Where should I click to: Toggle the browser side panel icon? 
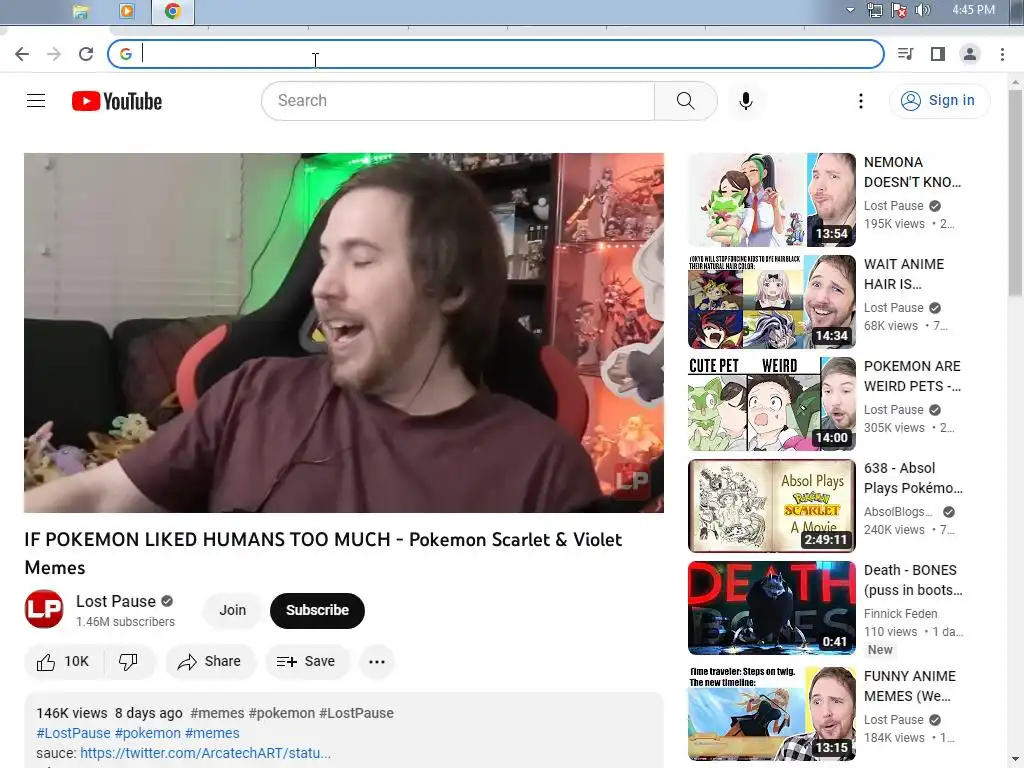click(938, 54)
